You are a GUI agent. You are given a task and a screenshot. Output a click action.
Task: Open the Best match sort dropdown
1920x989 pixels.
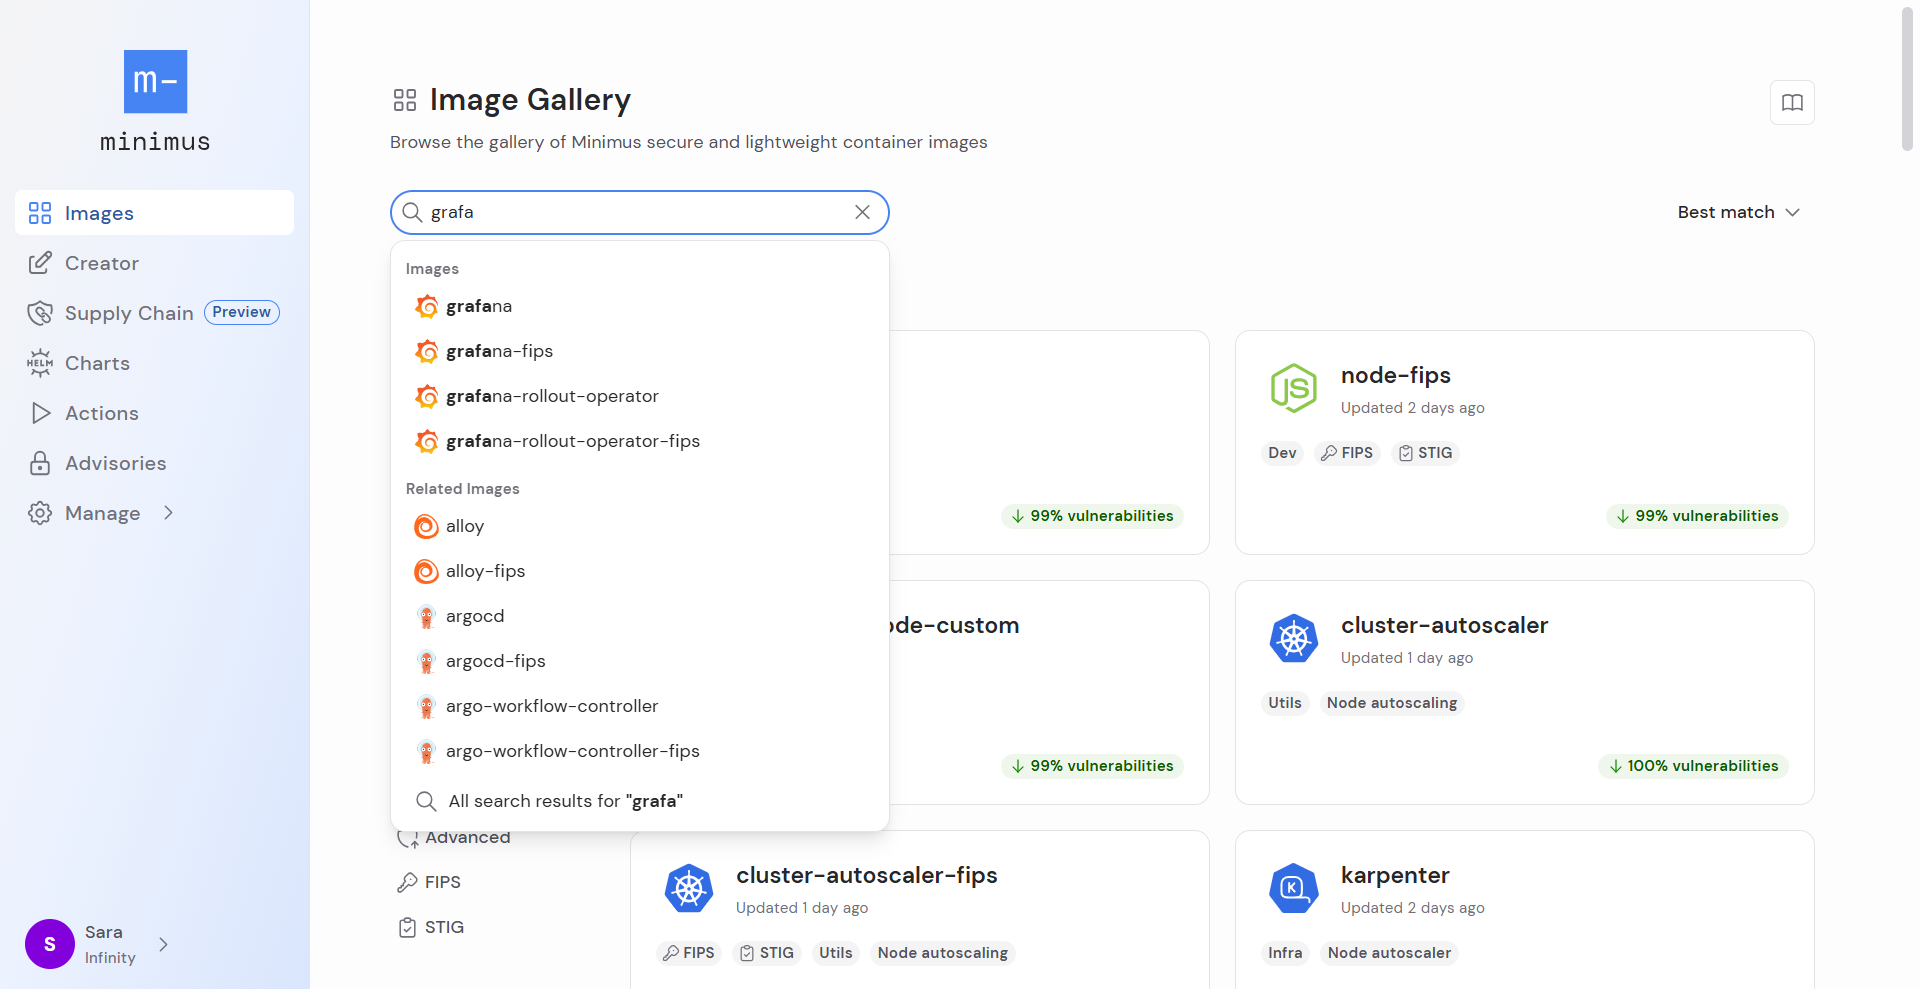(1738, 212)
